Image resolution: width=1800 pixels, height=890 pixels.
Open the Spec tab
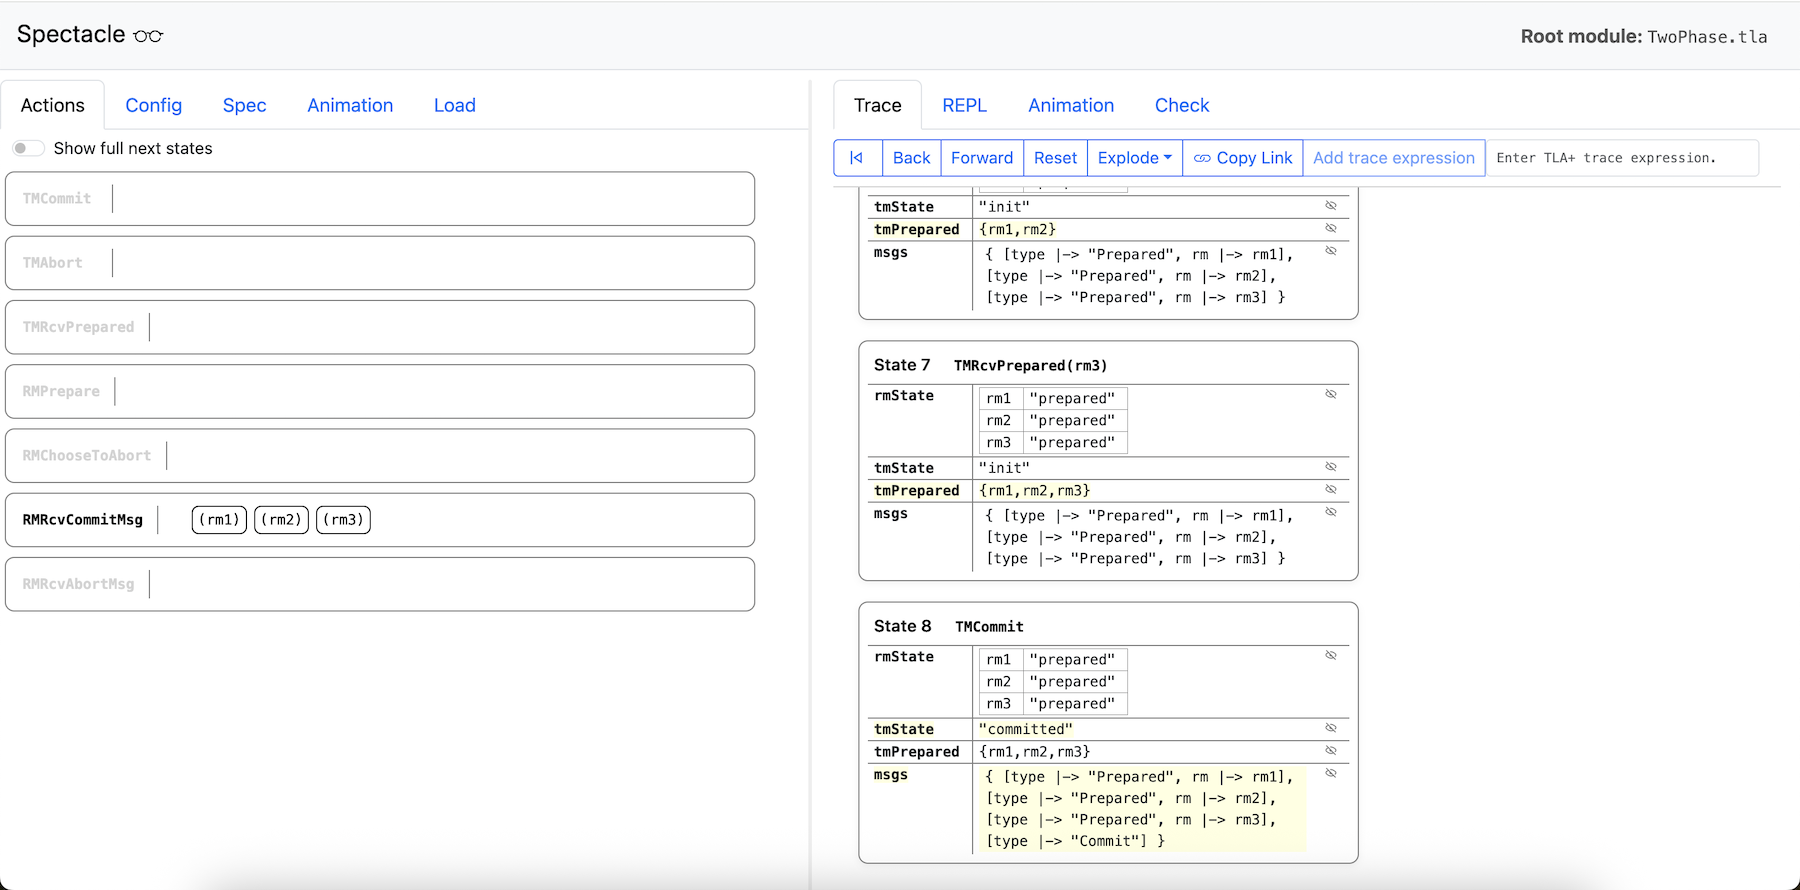pos(244,105)
